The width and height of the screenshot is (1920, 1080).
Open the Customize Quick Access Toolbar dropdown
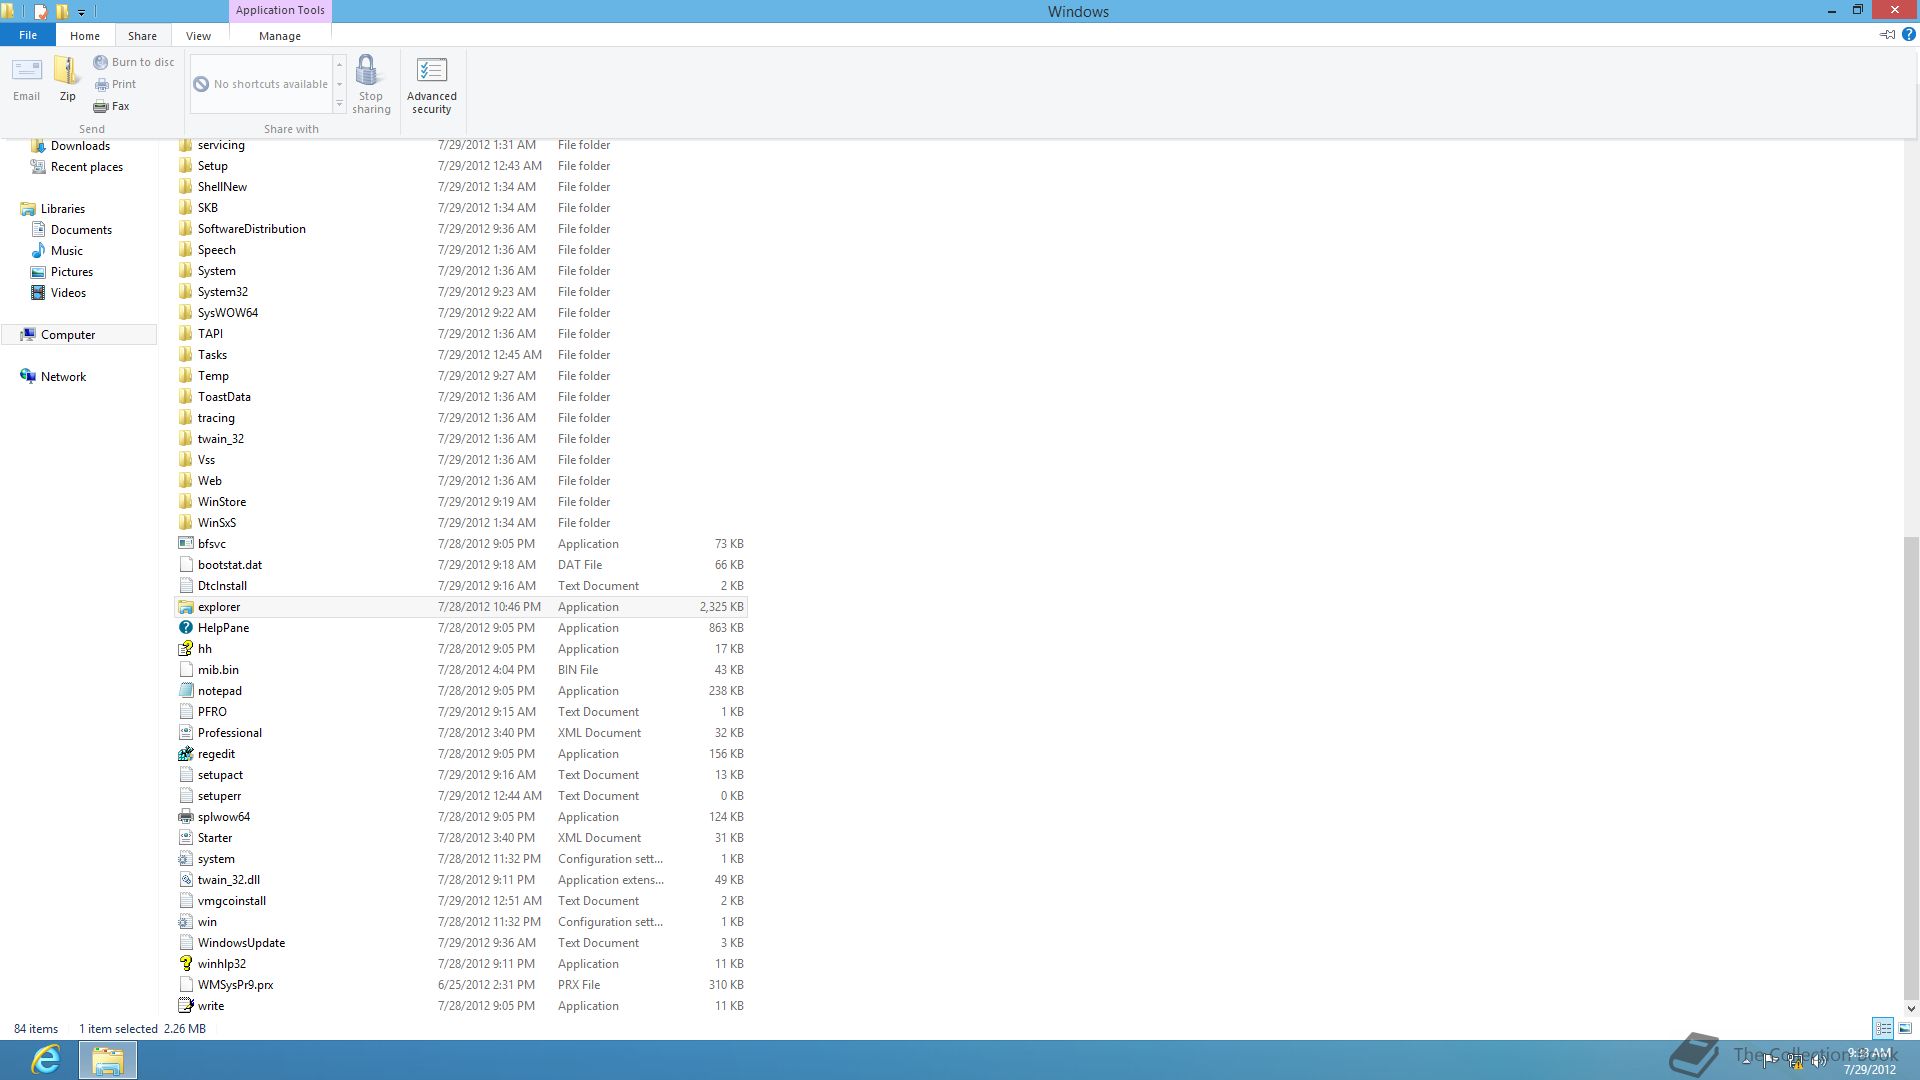(81, 12)
